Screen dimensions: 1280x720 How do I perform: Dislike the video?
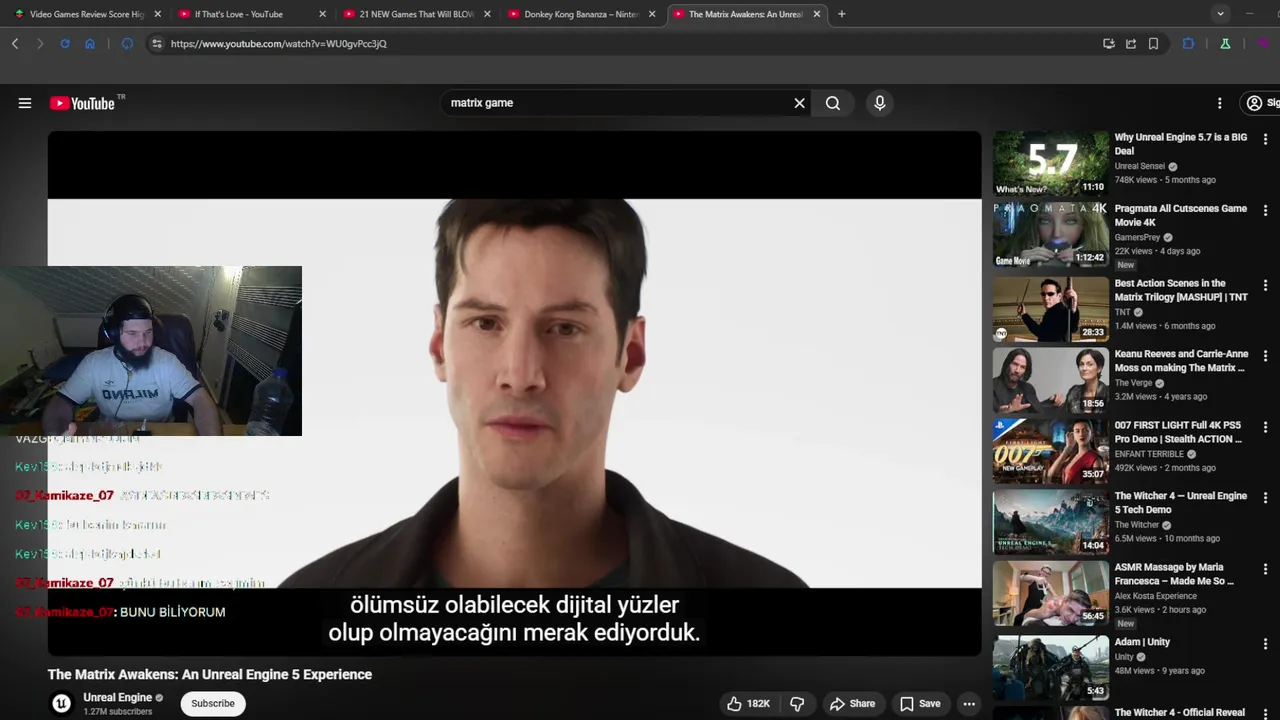[797, 704]
